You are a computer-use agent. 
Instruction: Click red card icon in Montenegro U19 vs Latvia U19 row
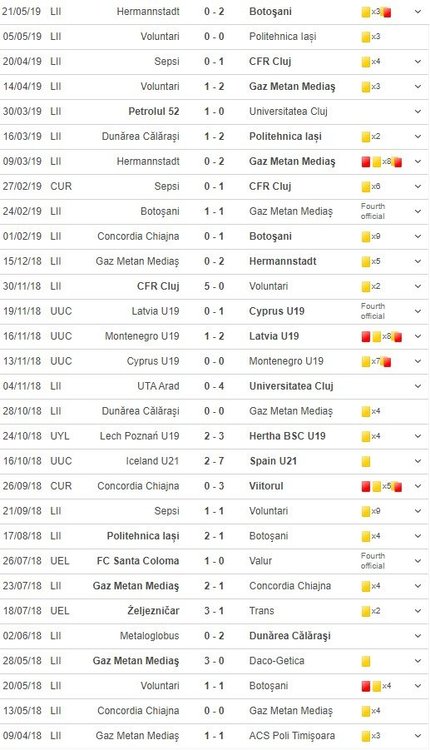click(x=366, y=337)
